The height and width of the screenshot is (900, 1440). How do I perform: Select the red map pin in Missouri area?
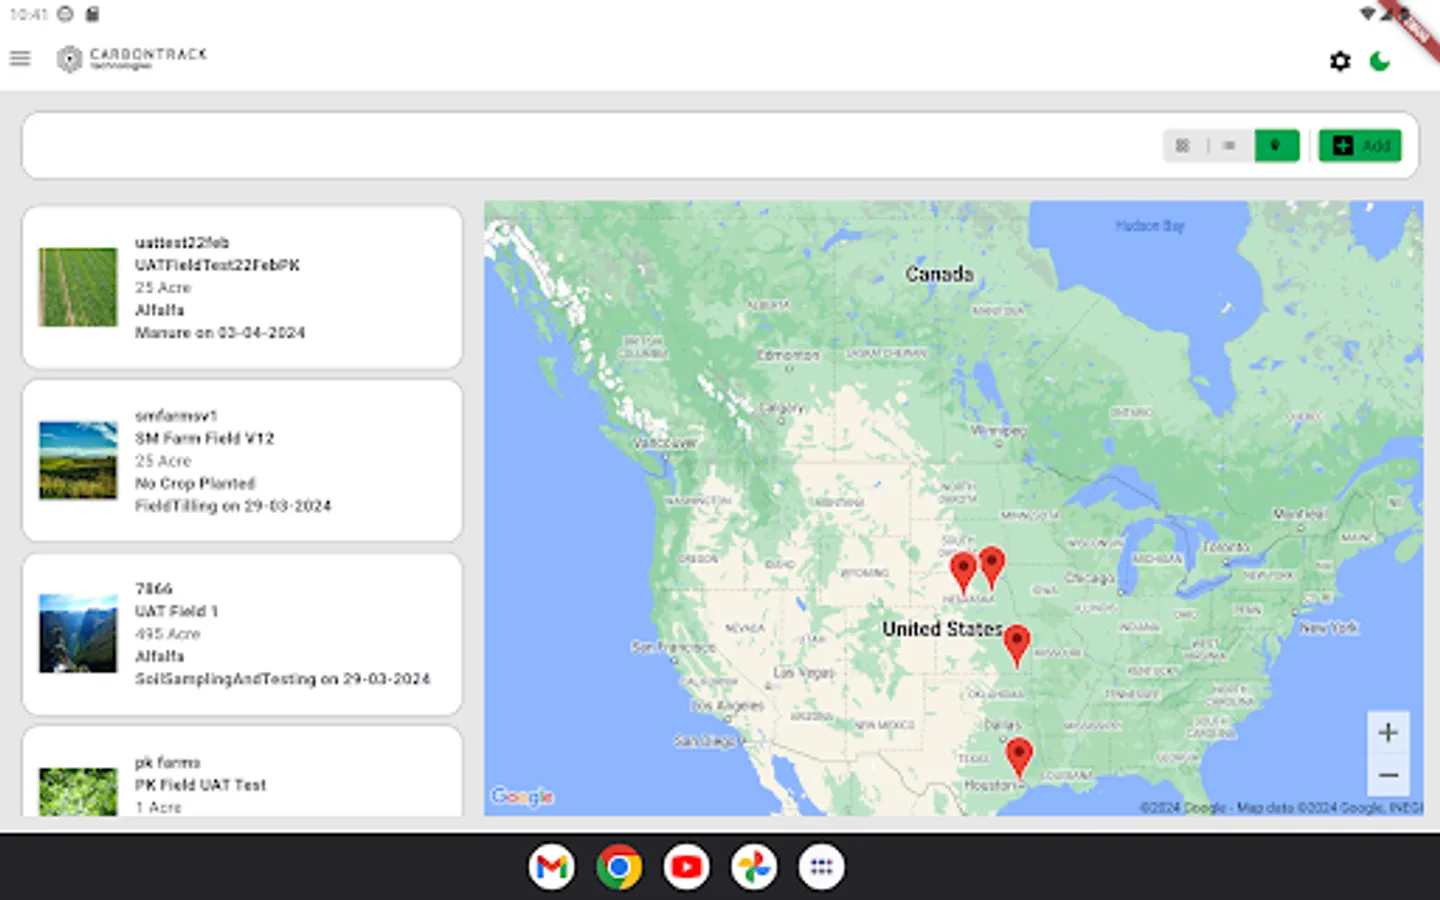(x=1016, y=645)
